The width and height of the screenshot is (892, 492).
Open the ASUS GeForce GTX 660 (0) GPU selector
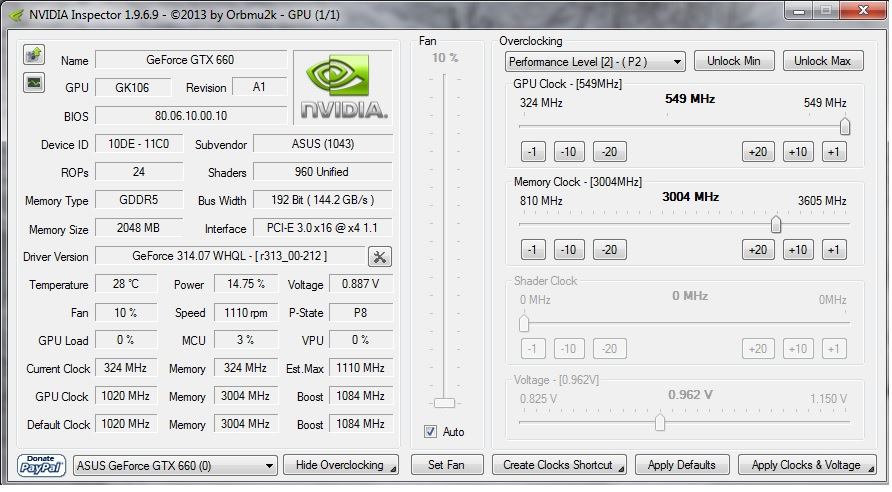coord(175,466)
